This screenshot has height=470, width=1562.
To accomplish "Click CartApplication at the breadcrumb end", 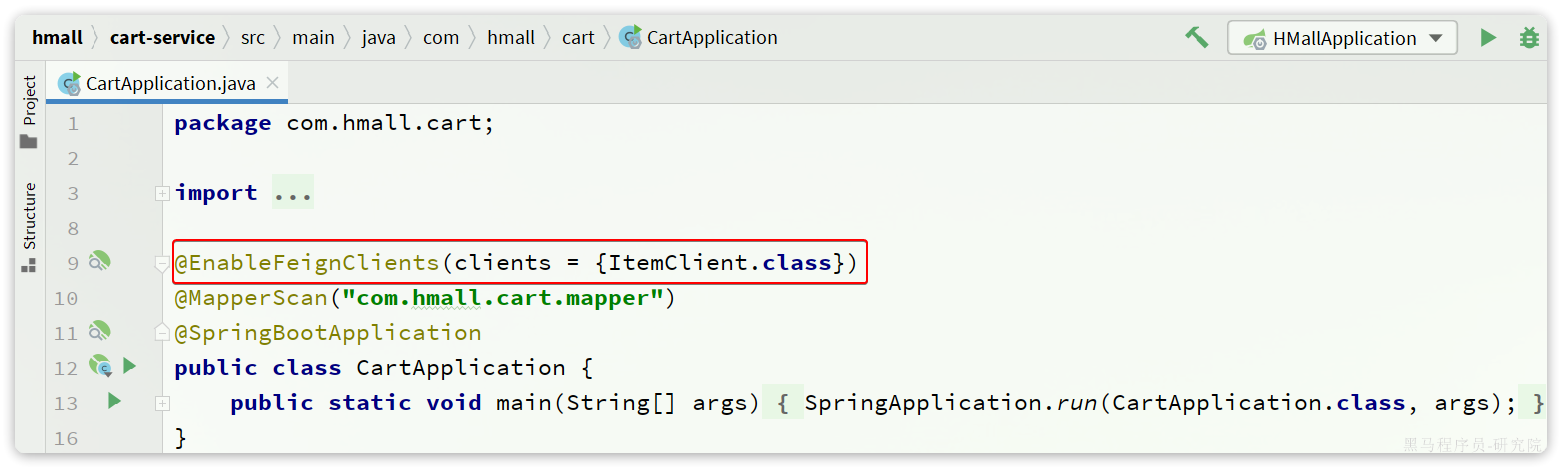I will (x=711, y=38).
